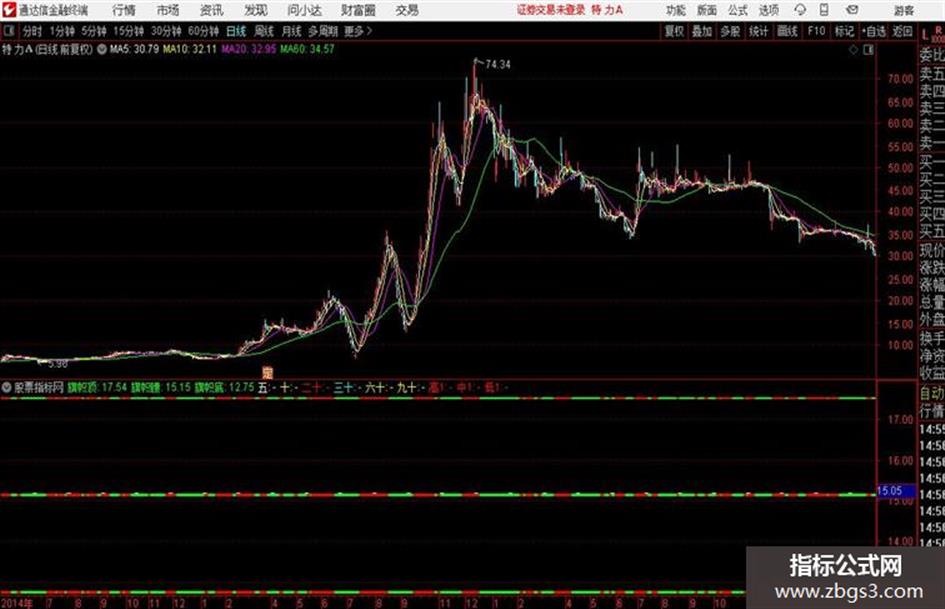Viewport: 945px width, 609px height.
Task: Open the 功能 menu
Action: pos(676,10)
